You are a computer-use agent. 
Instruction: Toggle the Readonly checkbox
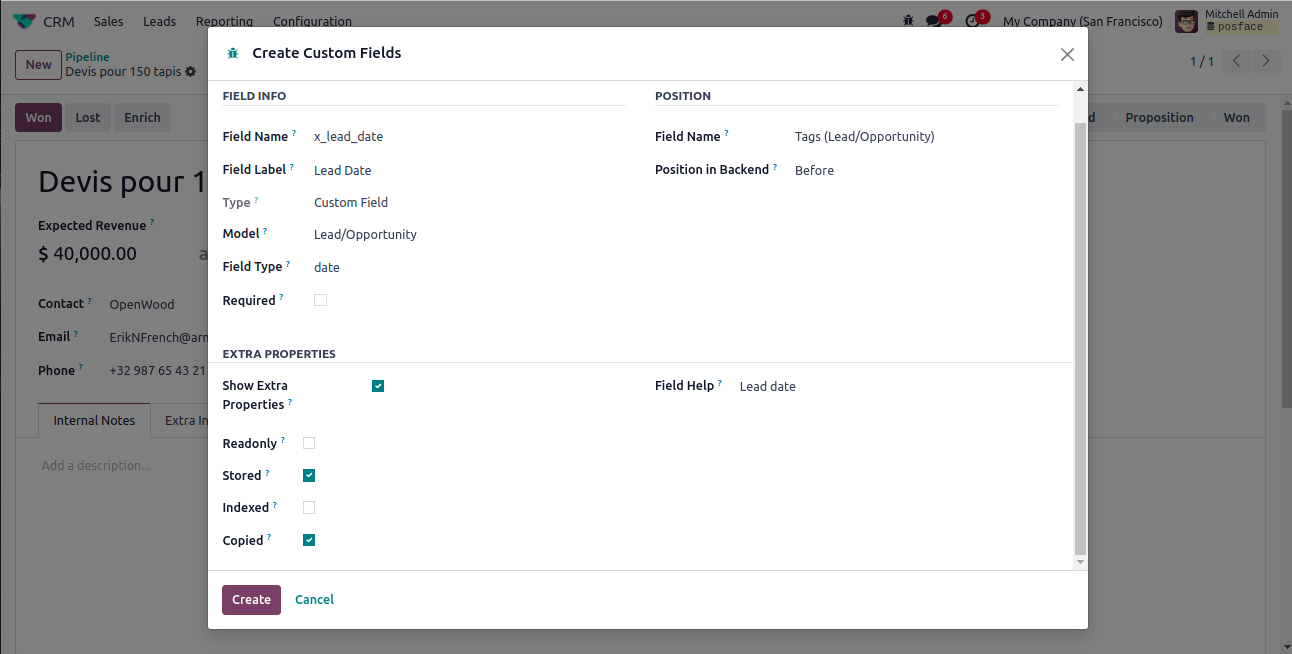click(x=309, y=443)
